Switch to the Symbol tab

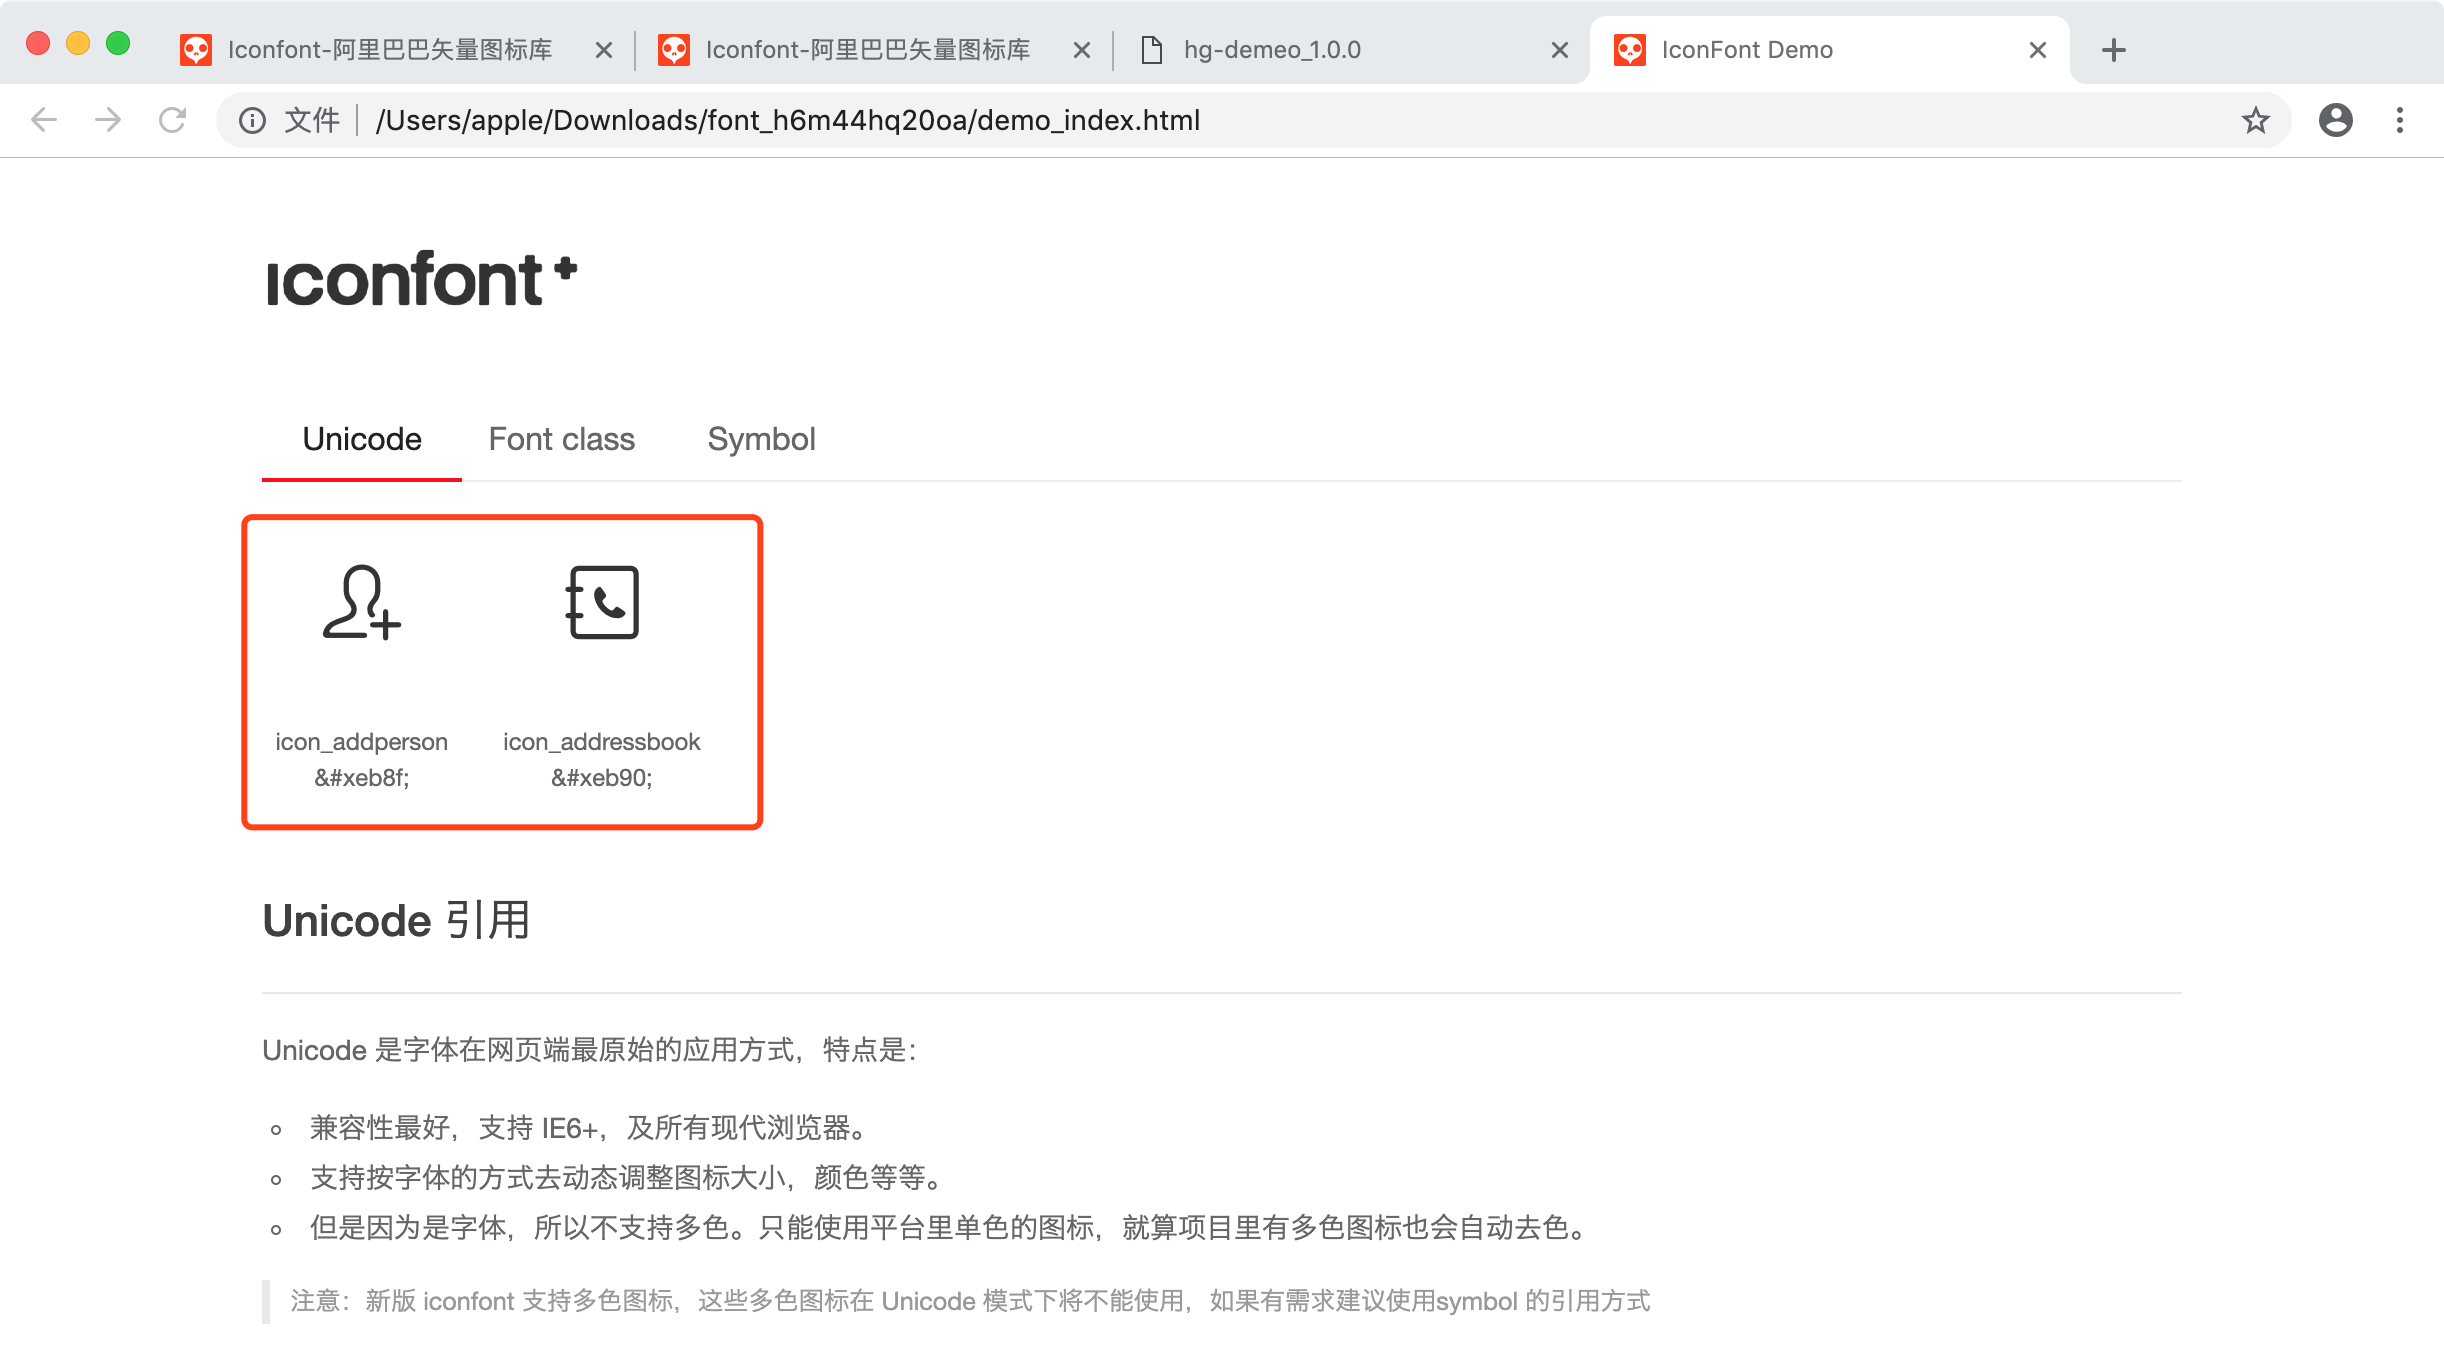(x=761, y=439)
